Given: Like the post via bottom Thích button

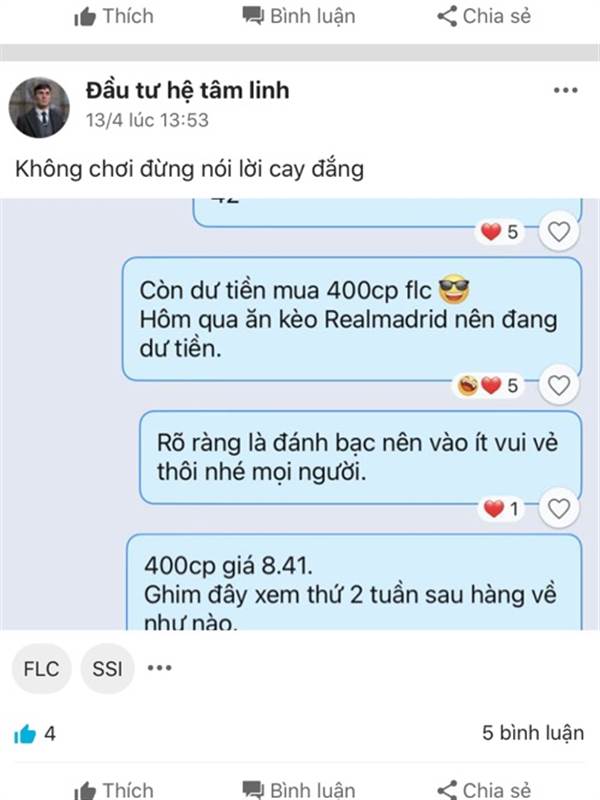Looking at the screenshot, I should 114,789.
